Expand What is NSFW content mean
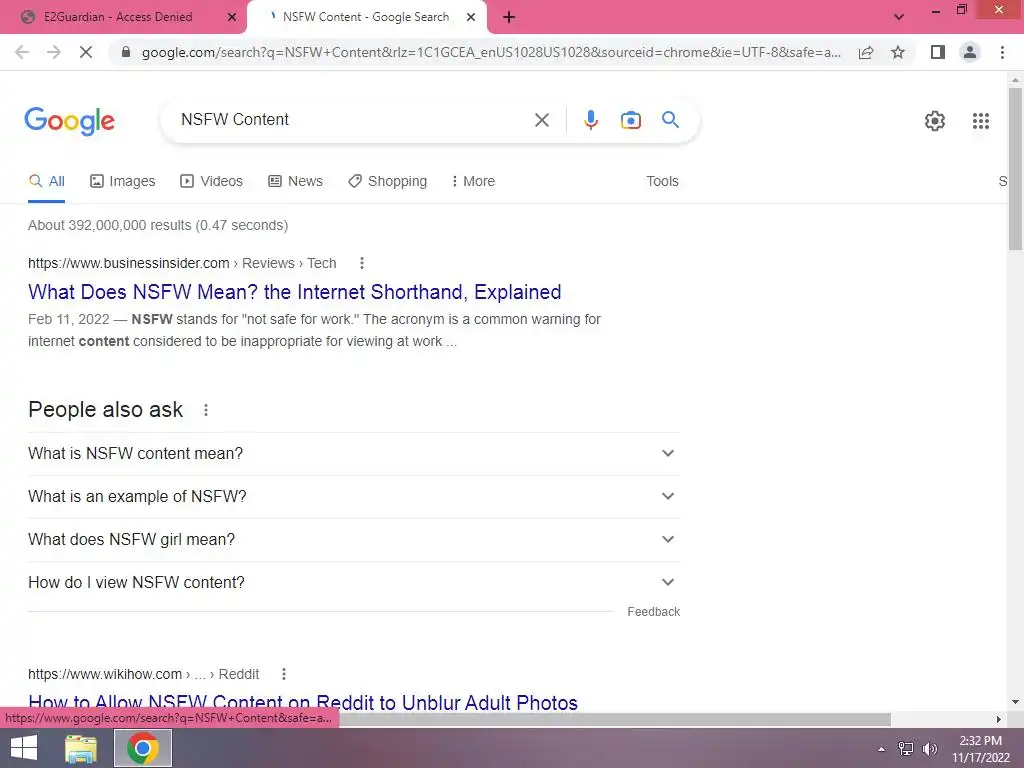This screenshot has height=768, width=1024. point(353,453)
